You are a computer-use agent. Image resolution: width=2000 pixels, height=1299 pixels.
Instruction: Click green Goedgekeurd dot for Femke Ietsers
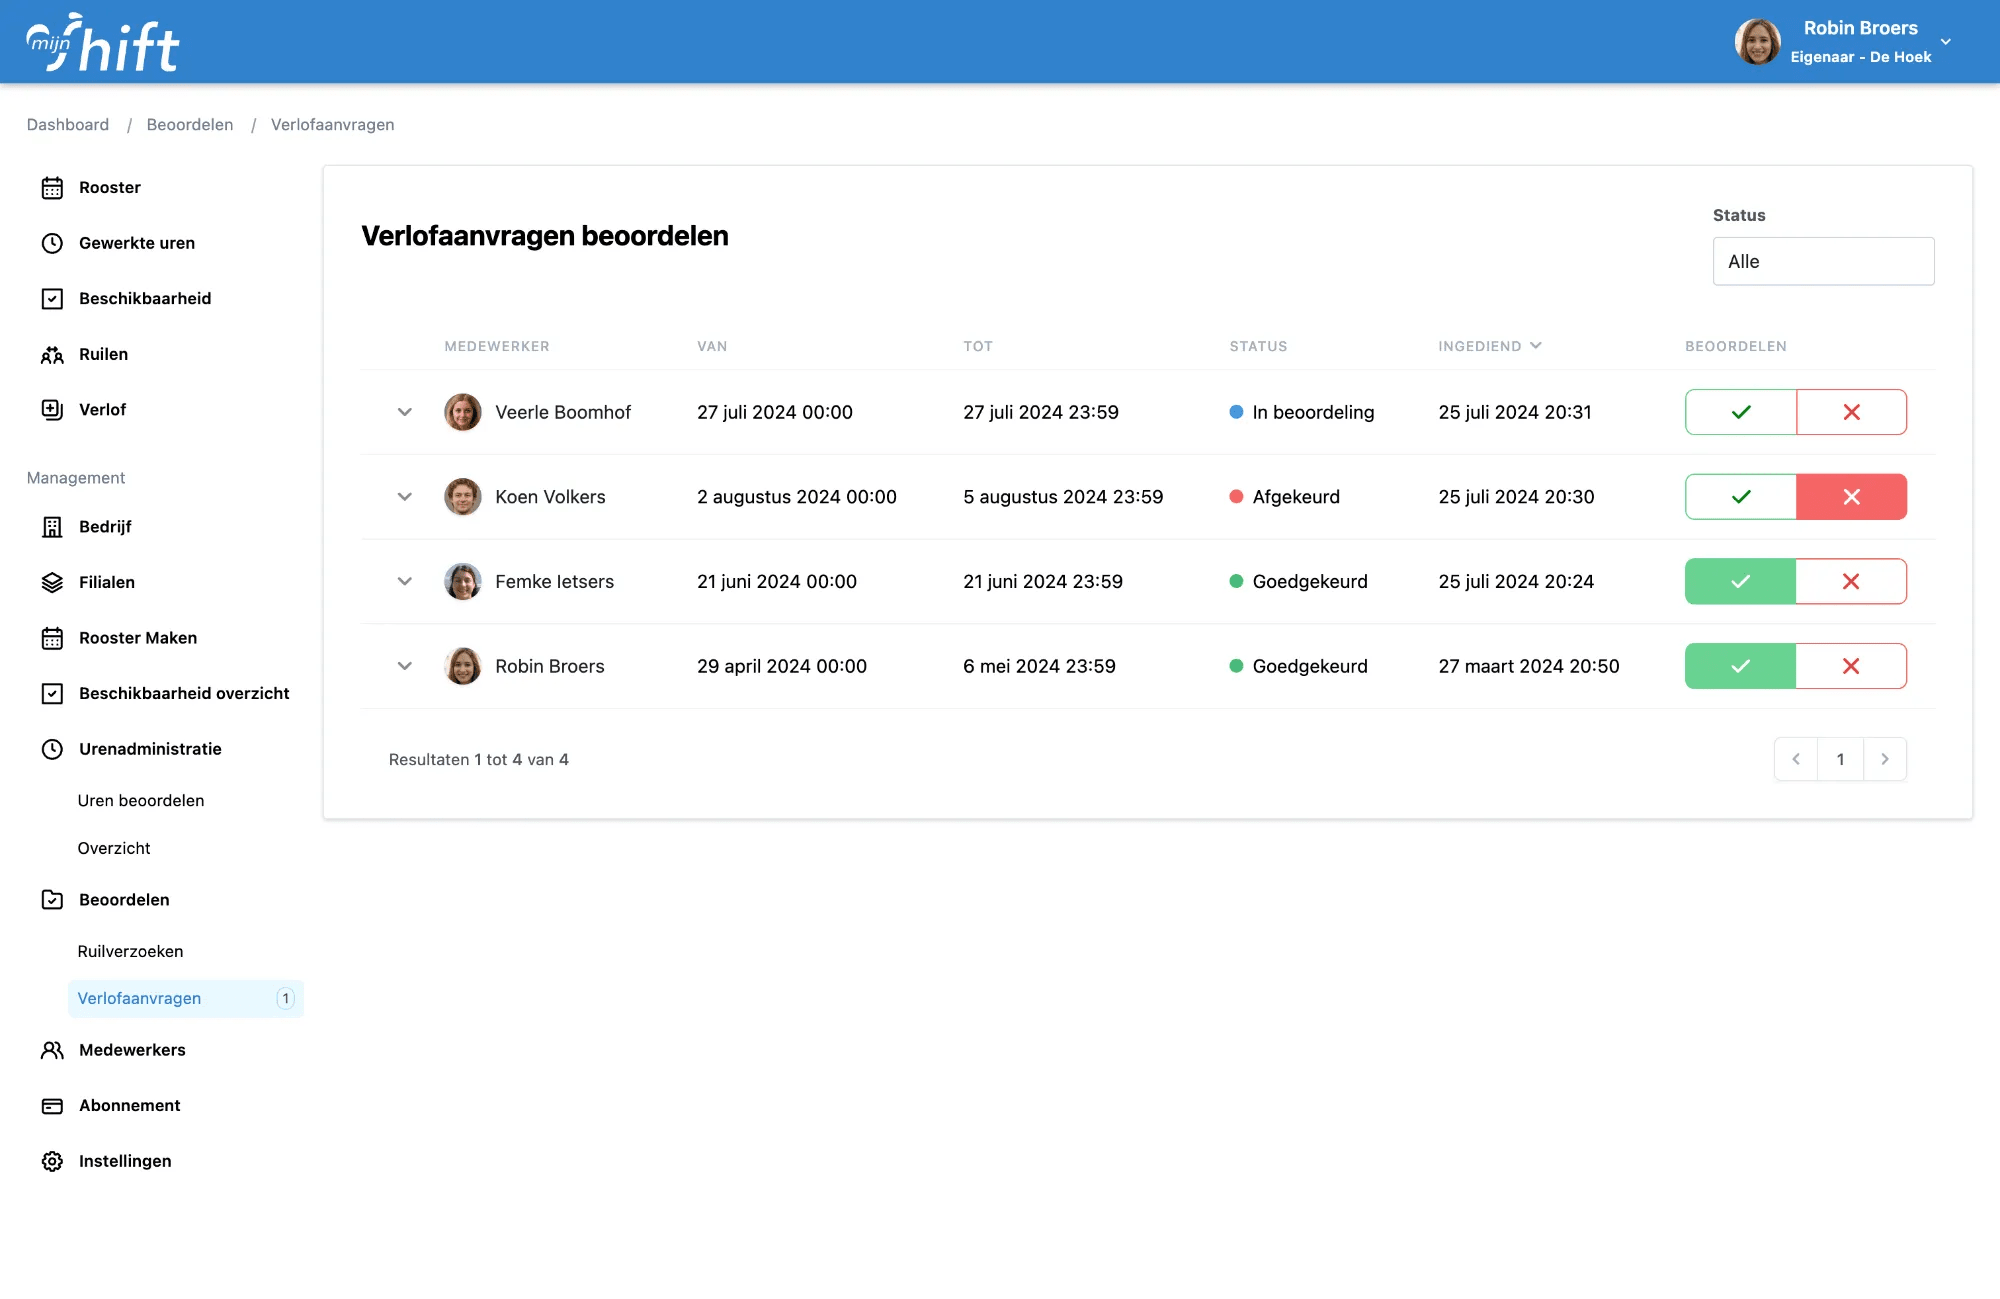[1236, 582]
